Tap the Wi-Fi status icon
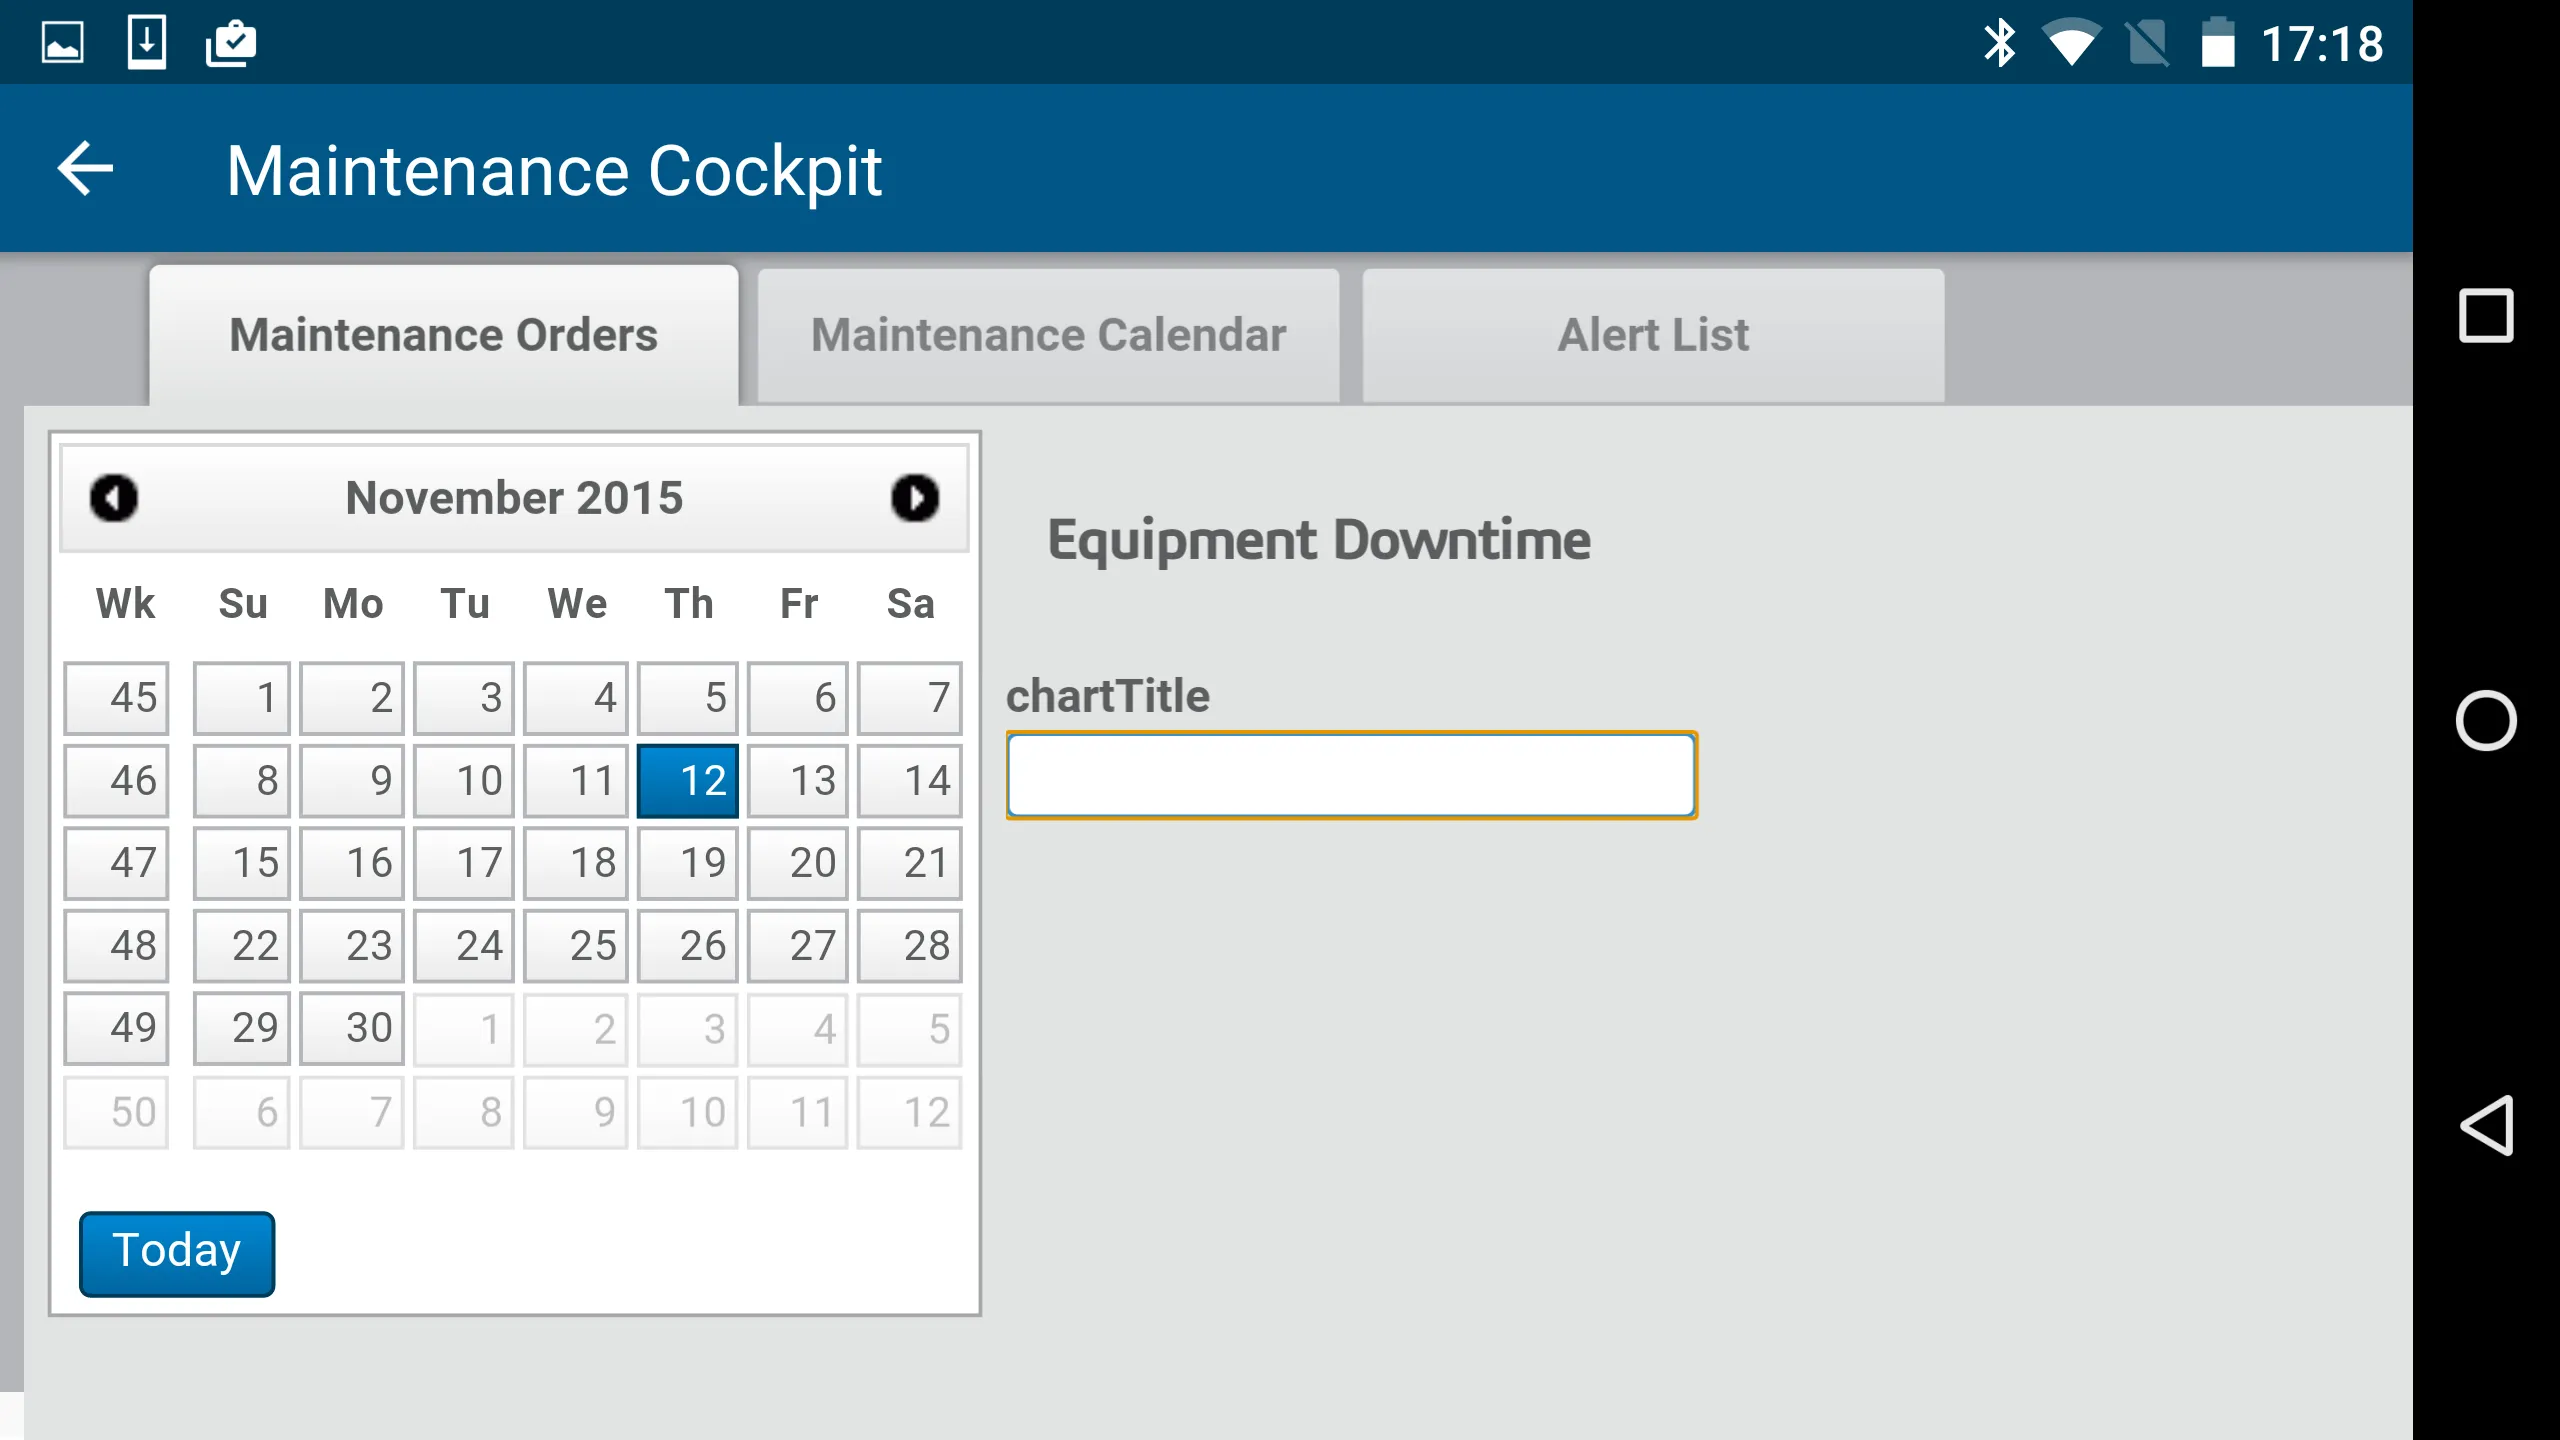This screenshot has width=2560, height=1440. (2071, 43)
